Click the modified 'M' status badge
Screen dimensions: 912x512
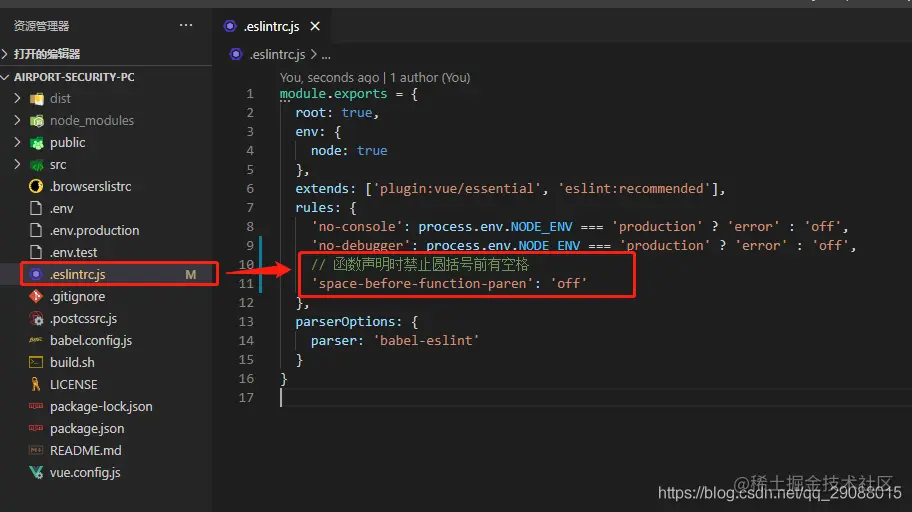pyautogui.click(x=191, y=274)
